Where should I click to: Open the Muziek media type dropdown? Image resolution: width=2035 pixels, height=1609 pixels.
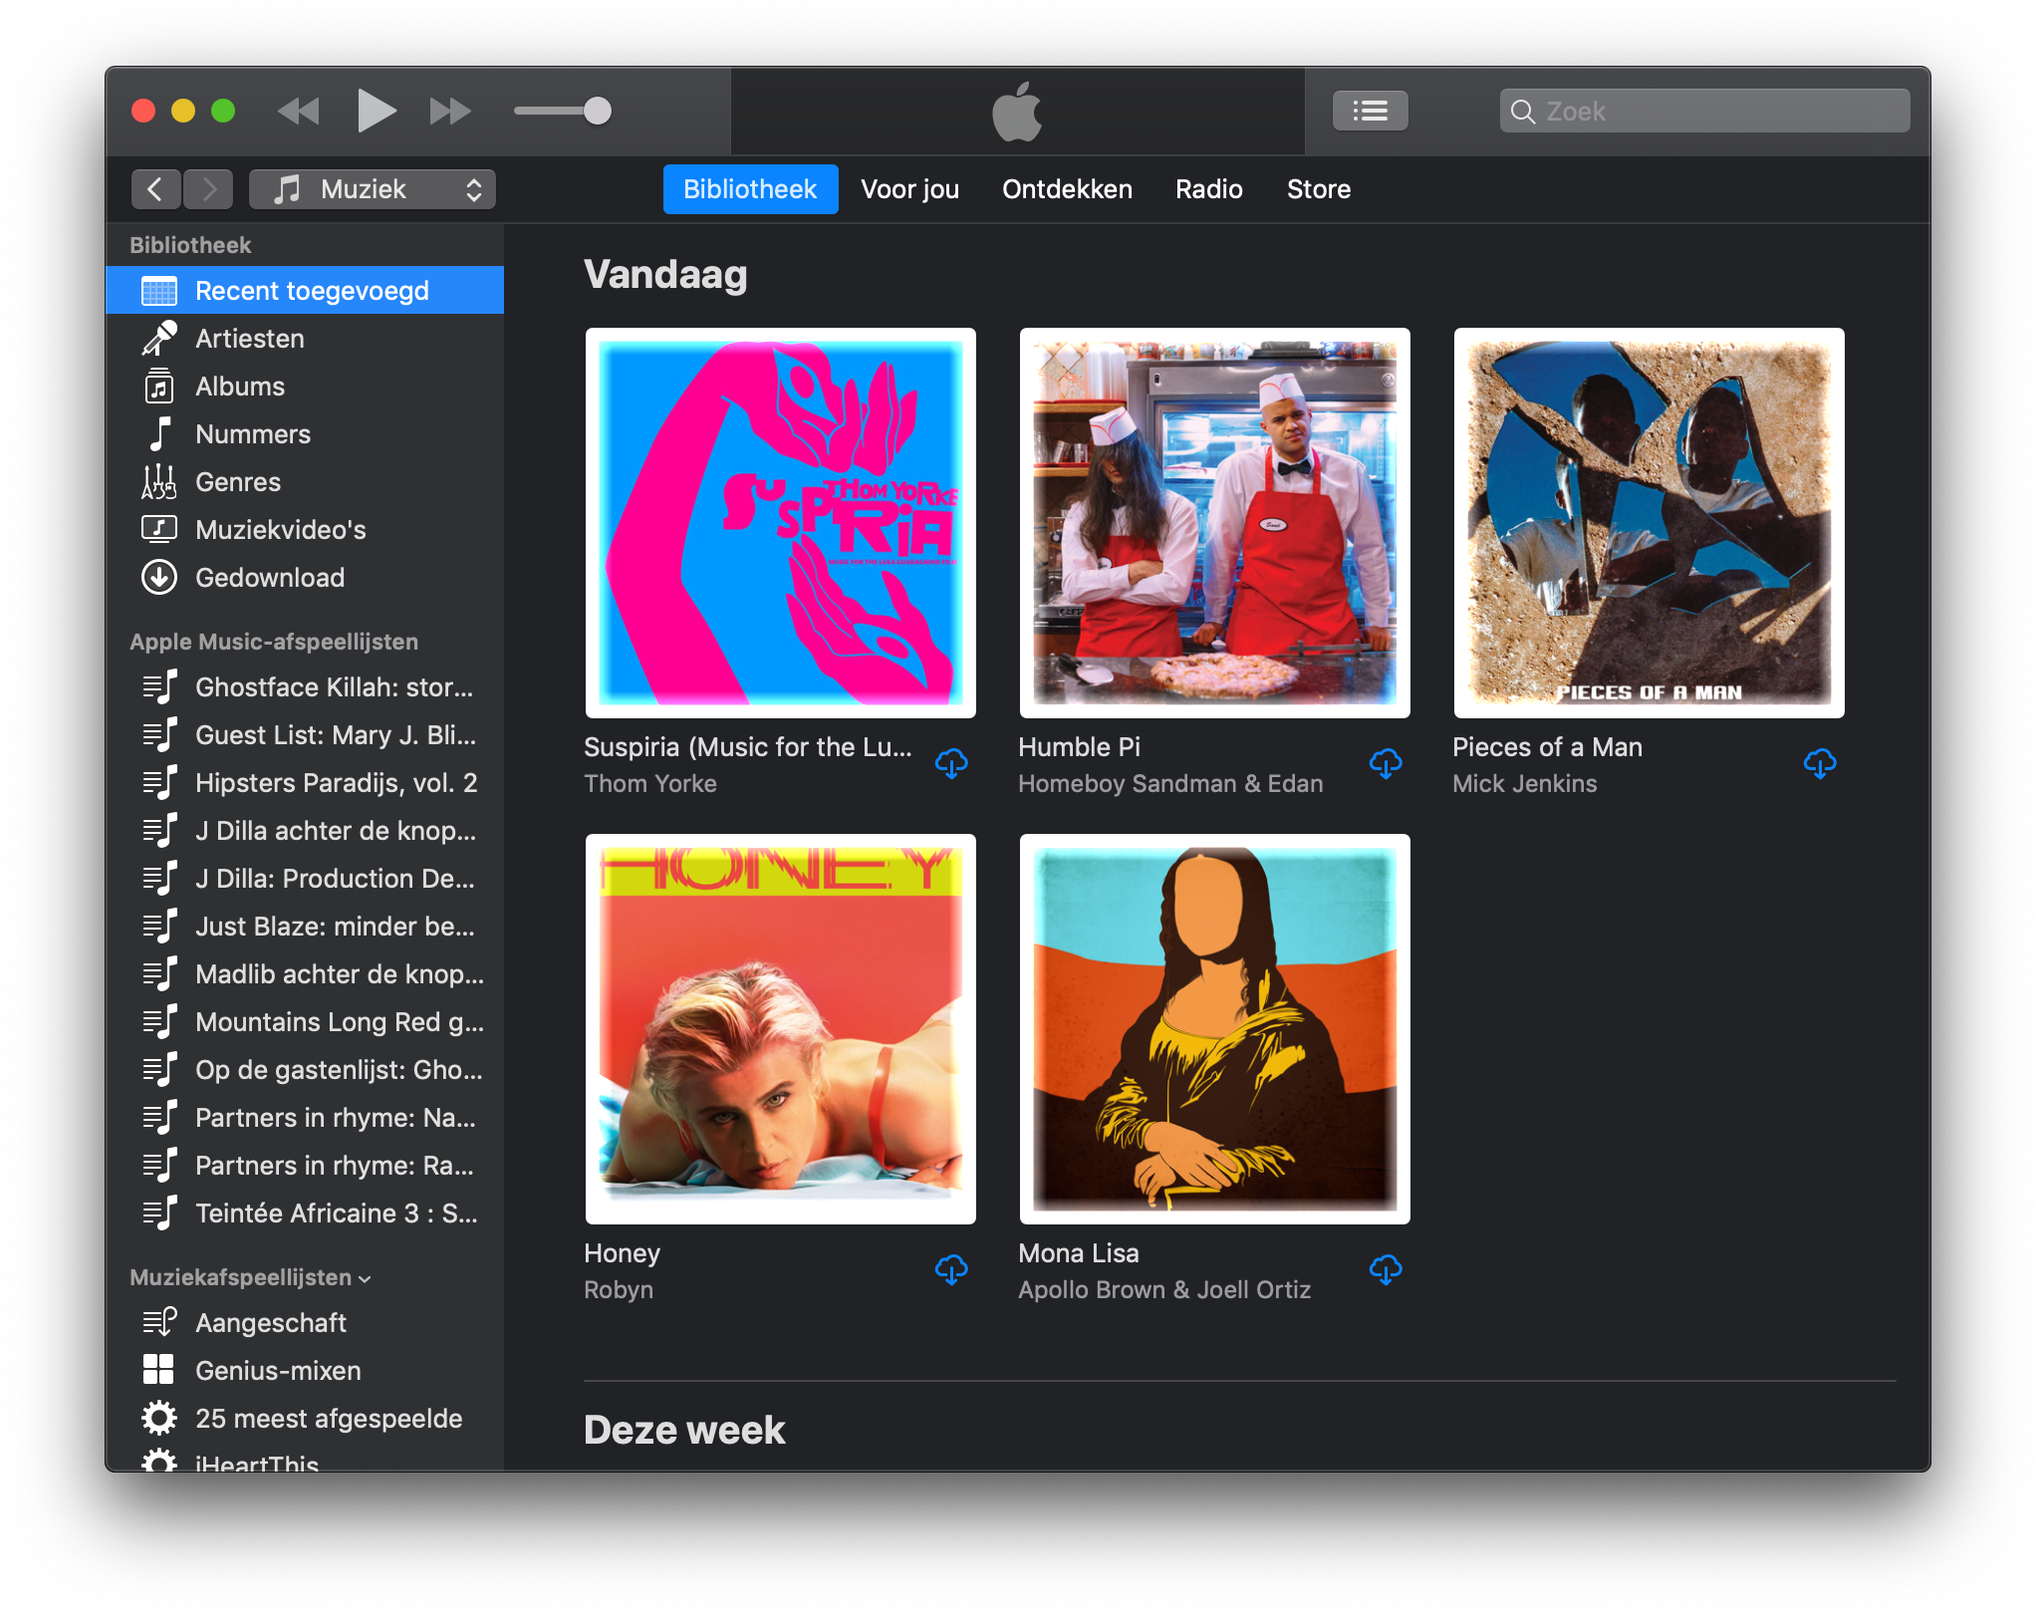[x=372, y=189]
